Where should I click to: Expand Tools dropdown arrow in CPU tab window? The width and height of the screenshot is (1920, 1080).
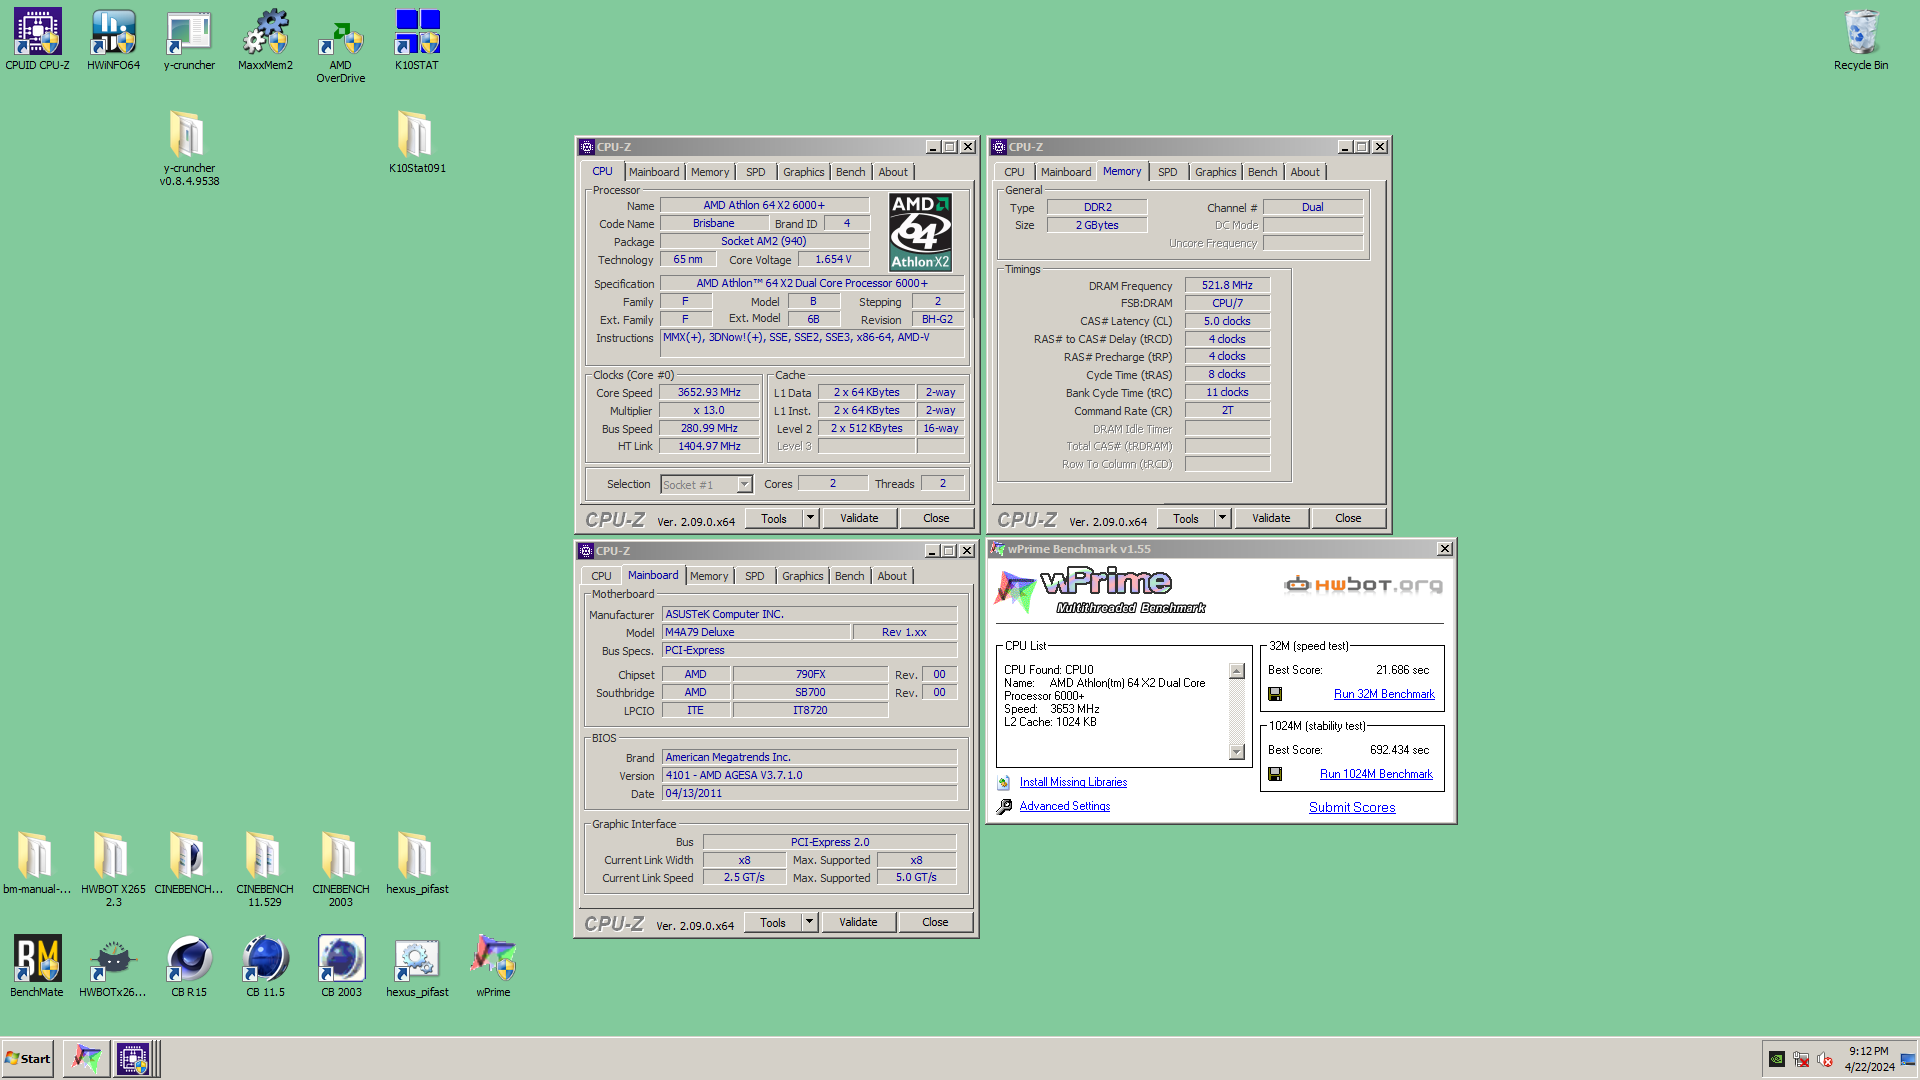811,518
